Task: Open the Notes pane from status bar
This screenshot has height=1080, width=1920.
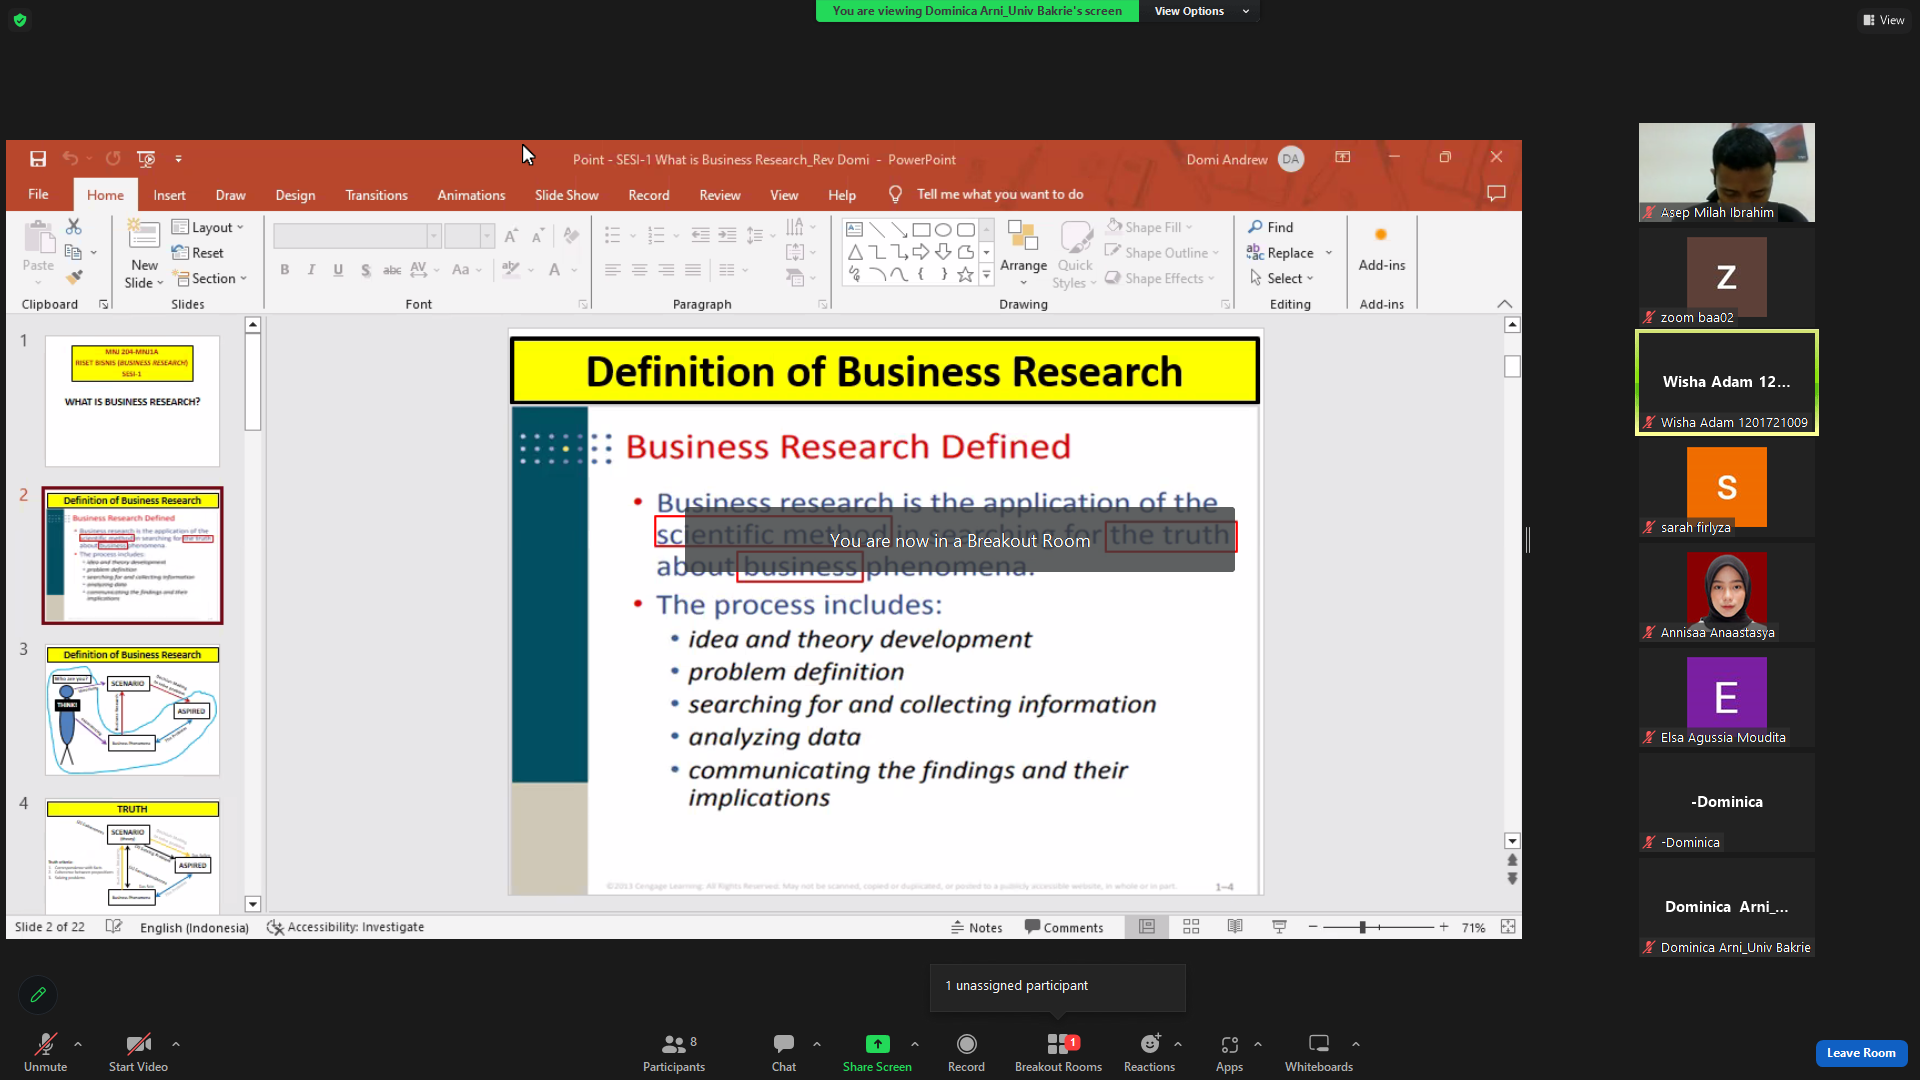Action: point(976,927)
